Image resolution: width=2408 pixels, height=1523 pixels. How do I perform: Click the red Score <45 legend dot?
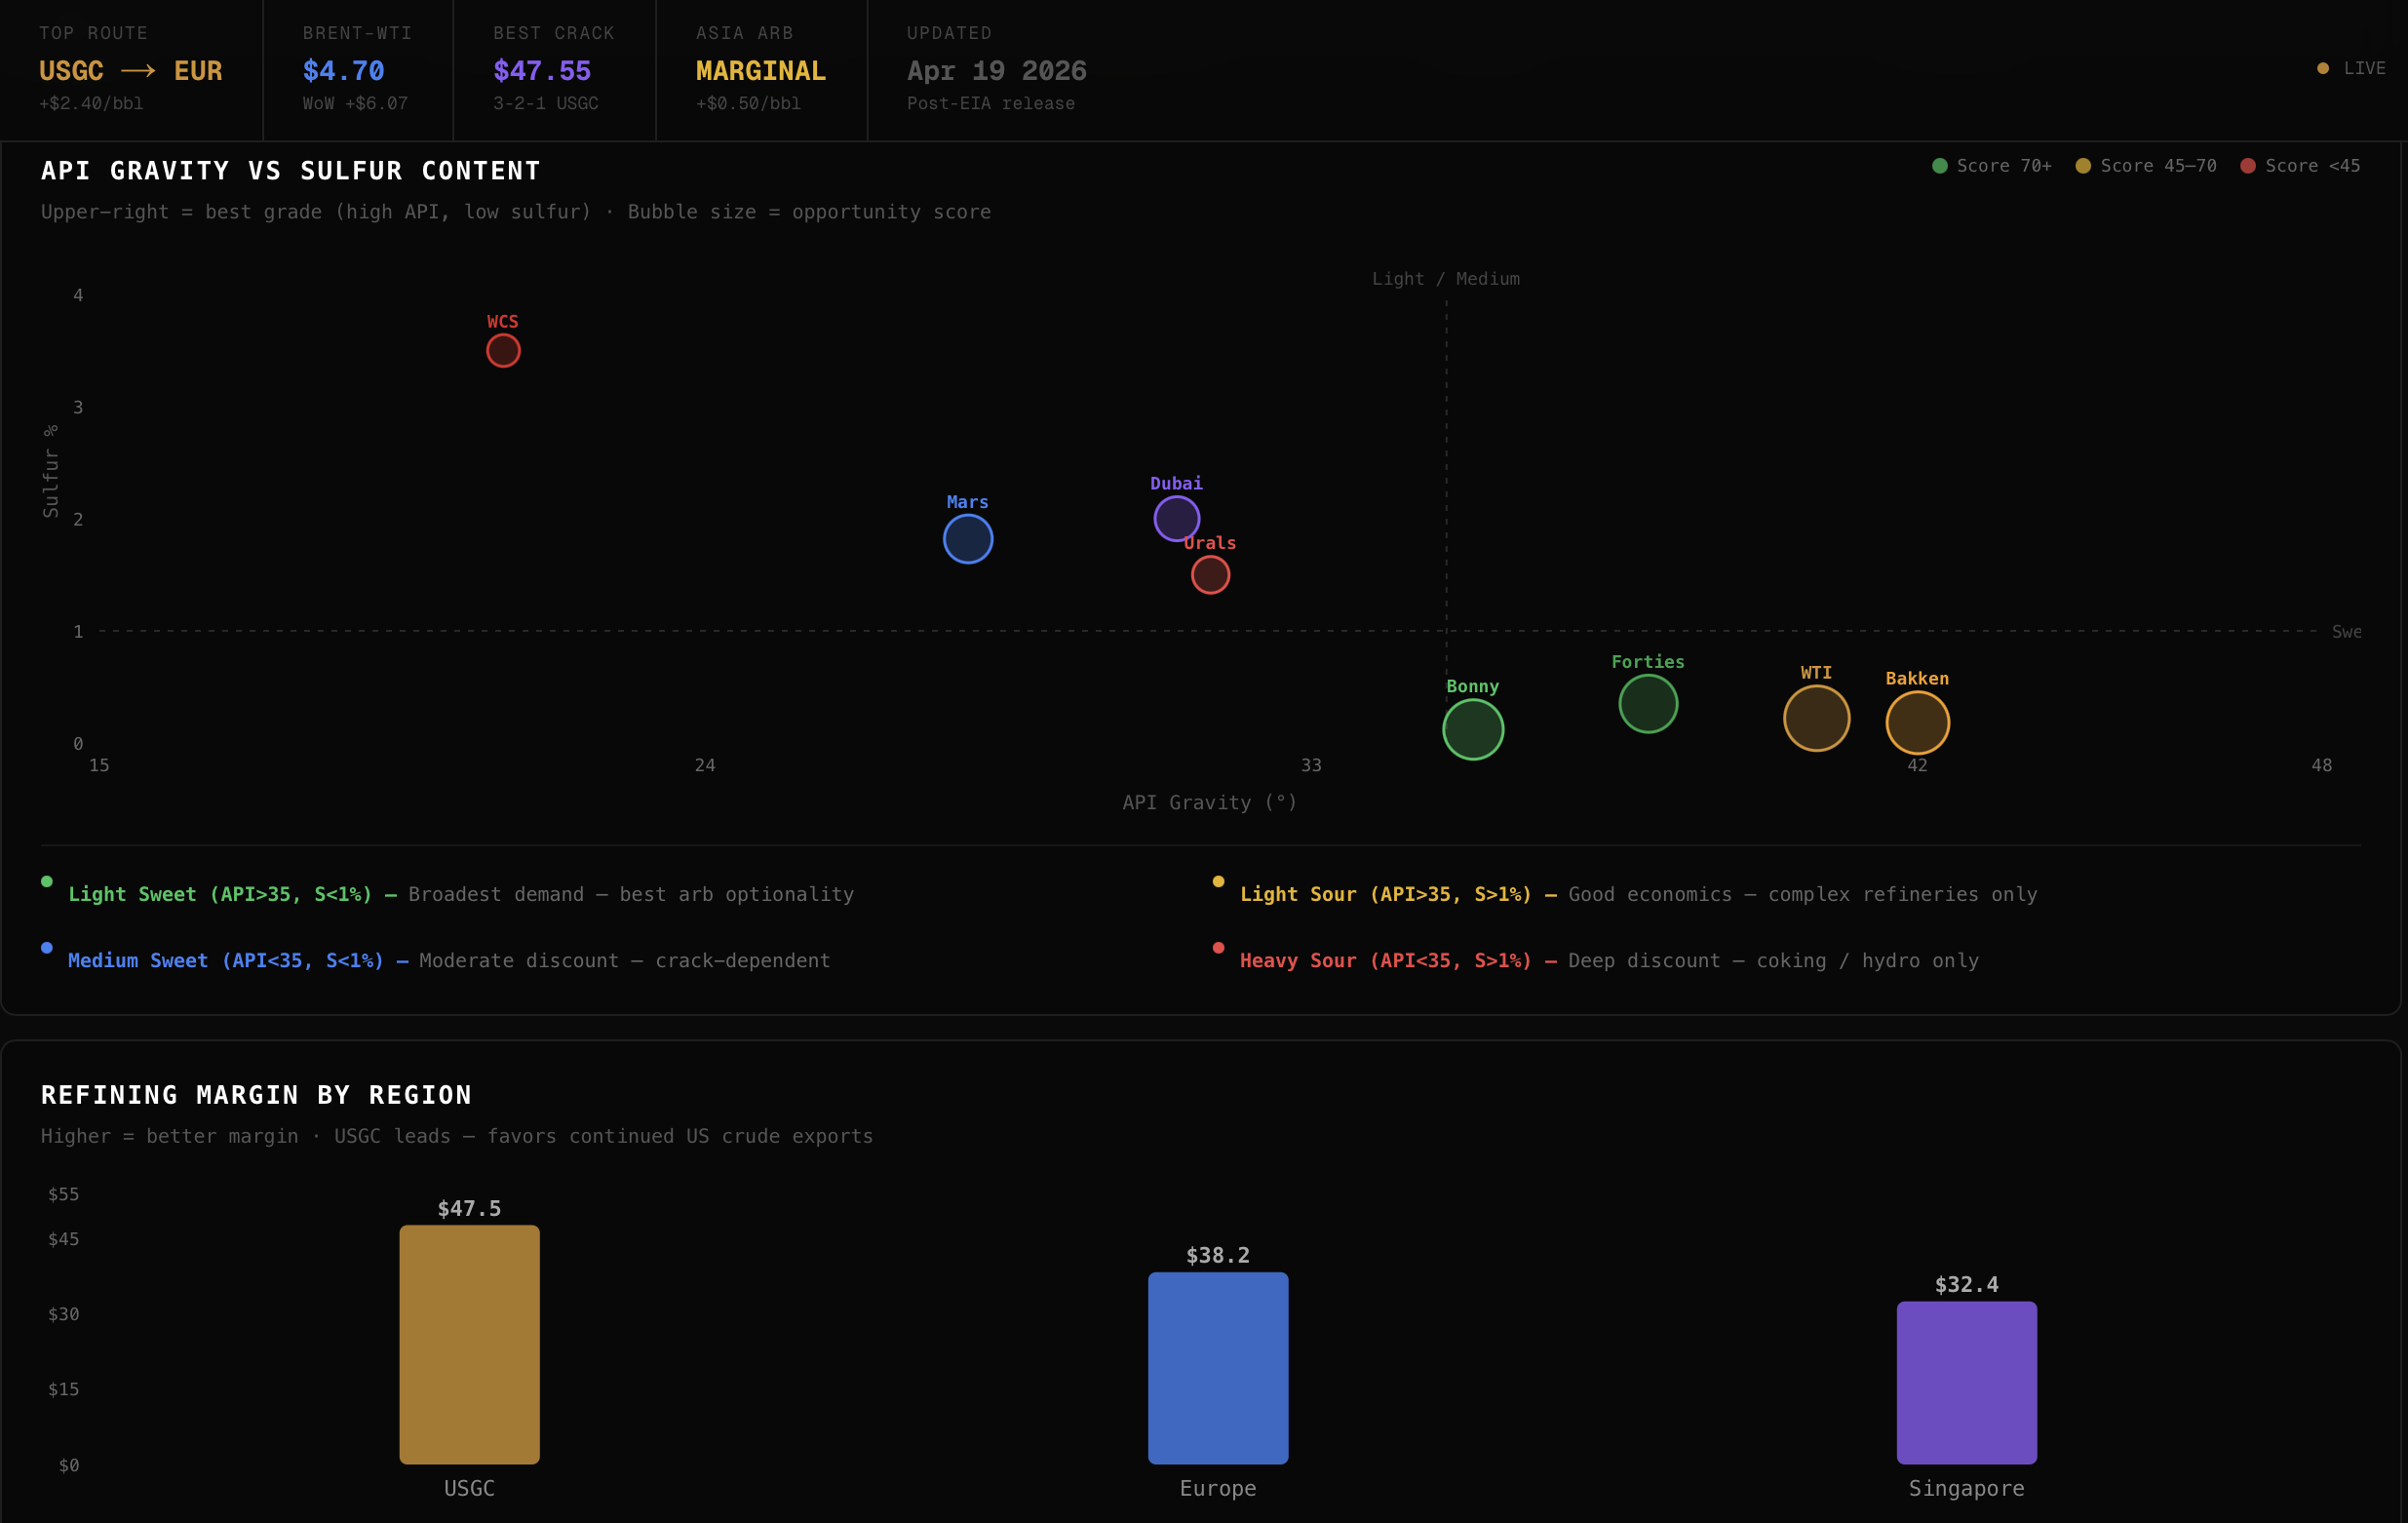point(2248,166)
